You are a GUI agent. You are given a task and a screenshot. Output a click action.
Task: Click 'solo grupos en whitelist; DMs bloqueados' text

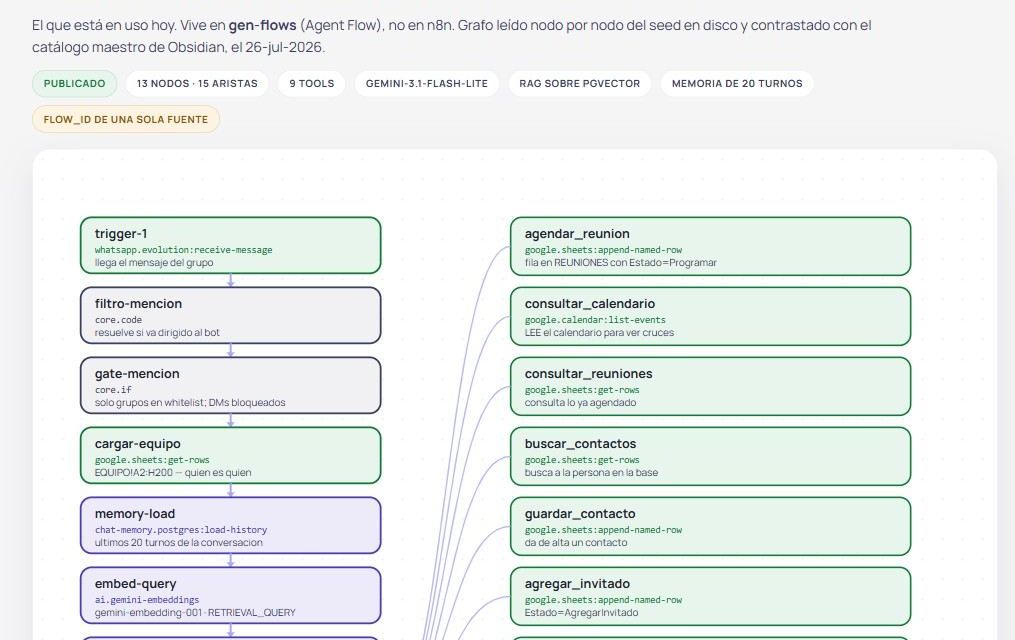click(x=190, y=403)
